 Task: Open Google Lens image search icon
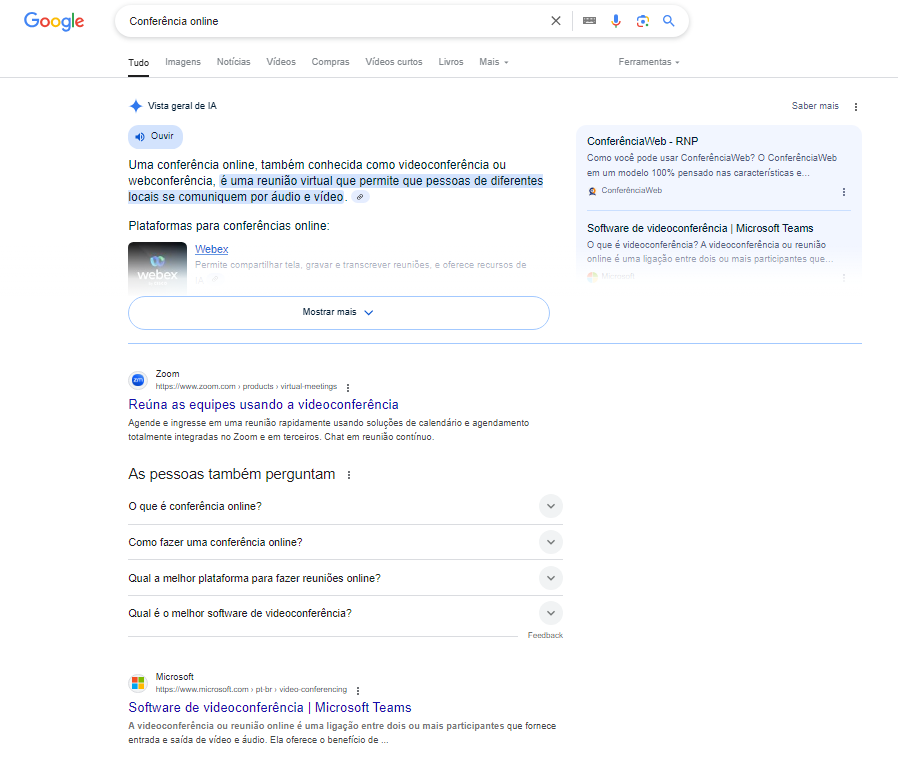[643, 21]
